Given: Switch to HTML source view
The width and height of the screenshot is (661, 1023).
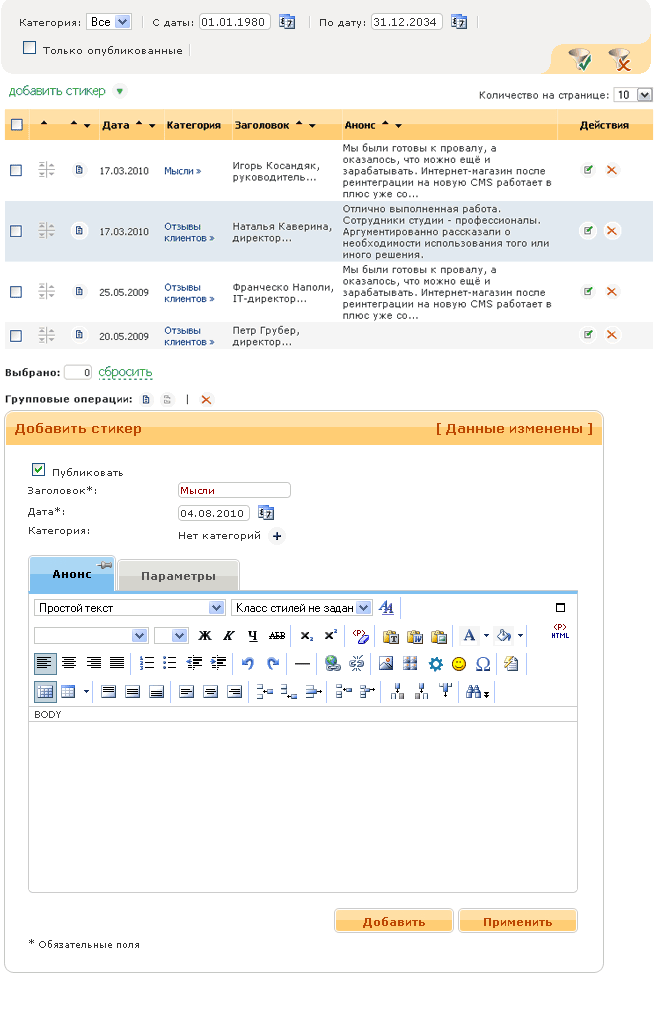Looking at the screenshot, I should [x=560, y=632].
